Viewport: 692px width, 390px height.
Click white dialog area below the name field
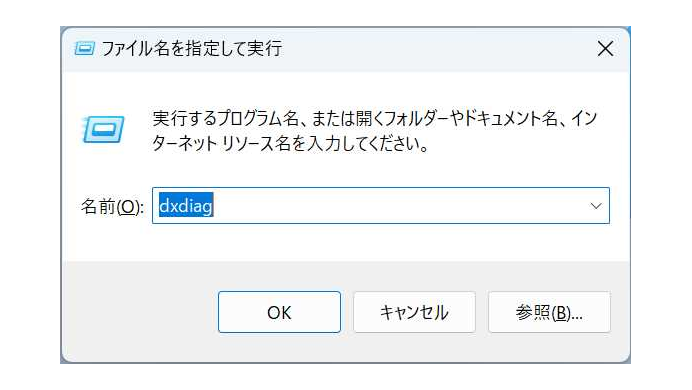tap(346, 243)
